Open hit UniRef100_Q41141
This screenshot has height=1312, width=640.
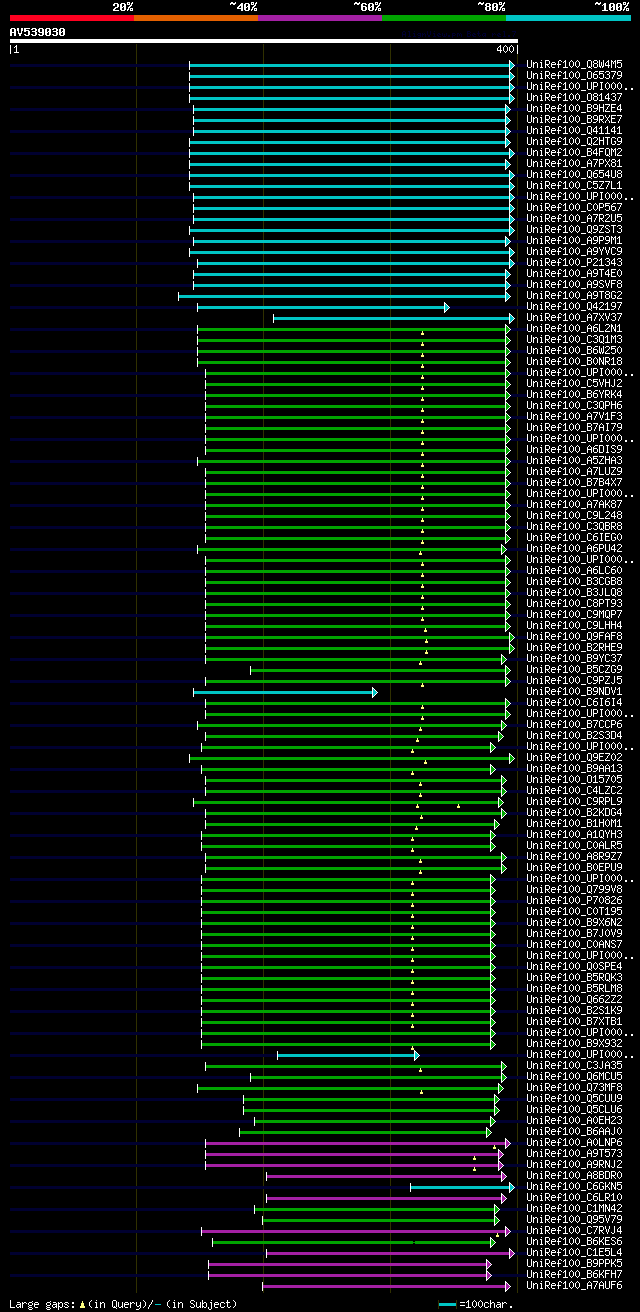click(574, 131)
